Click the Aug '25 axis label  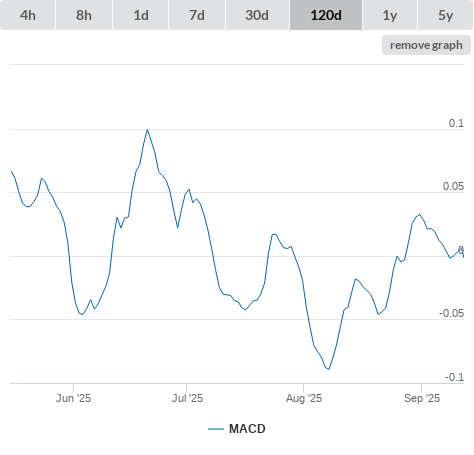pyautogui.click(x=304, y=398)
